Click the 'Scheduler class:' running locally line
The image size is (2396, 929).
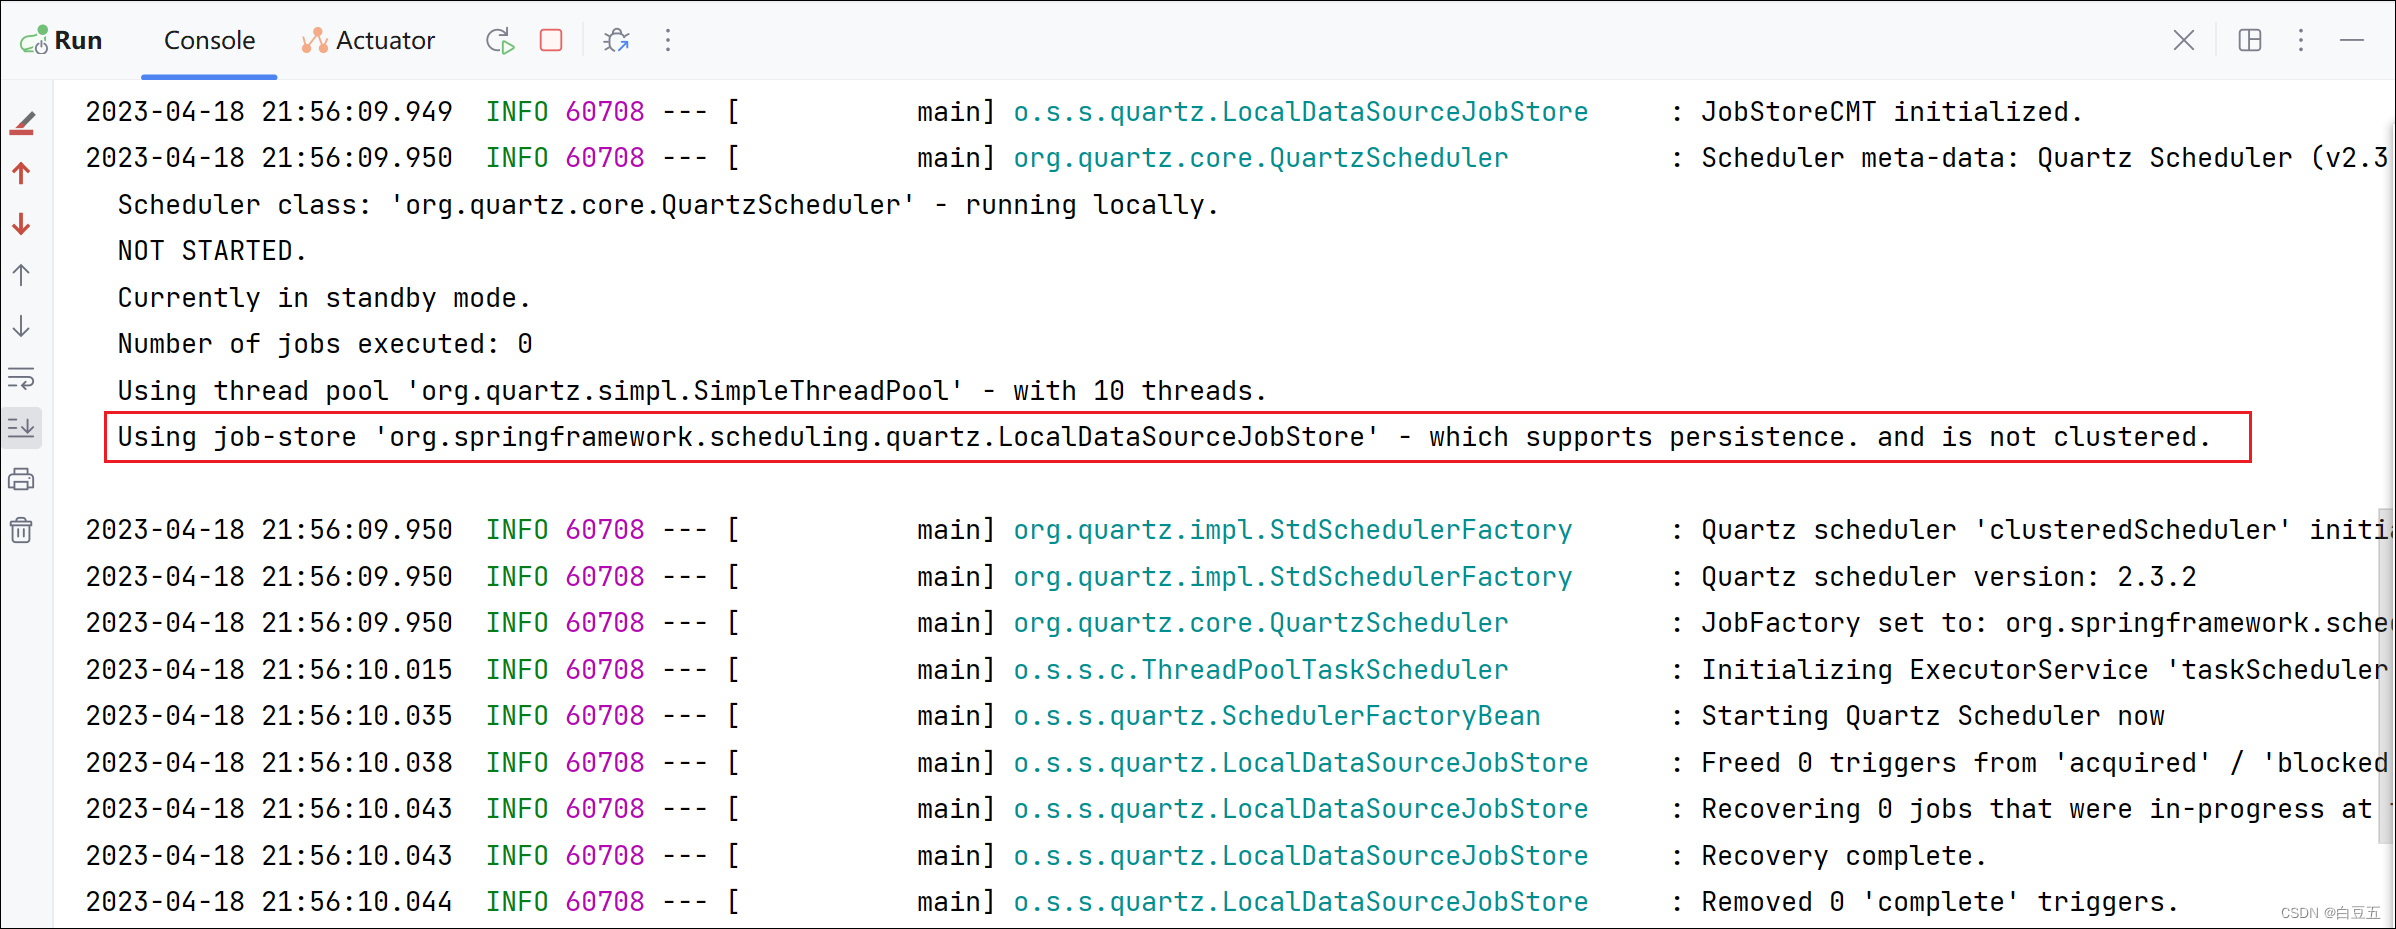coord(668,205)
